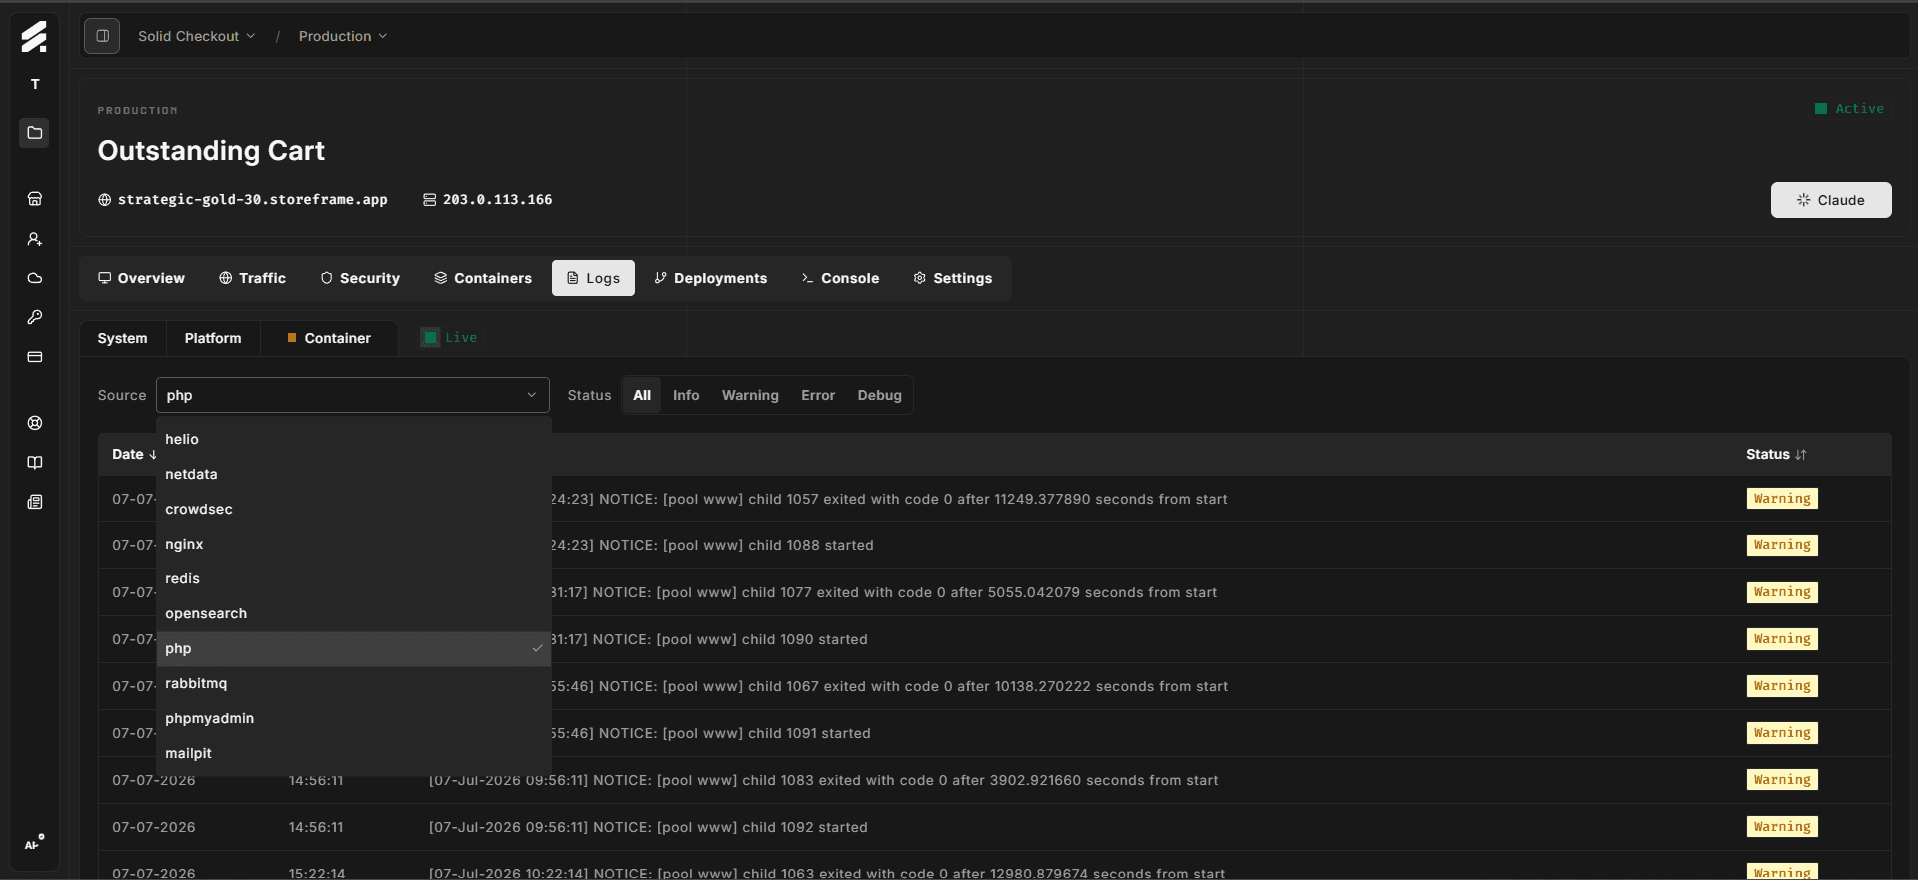This screenshot has width=1918, height=880.
Task: Choose rabbitmq from the Source list
Action: 354,683
